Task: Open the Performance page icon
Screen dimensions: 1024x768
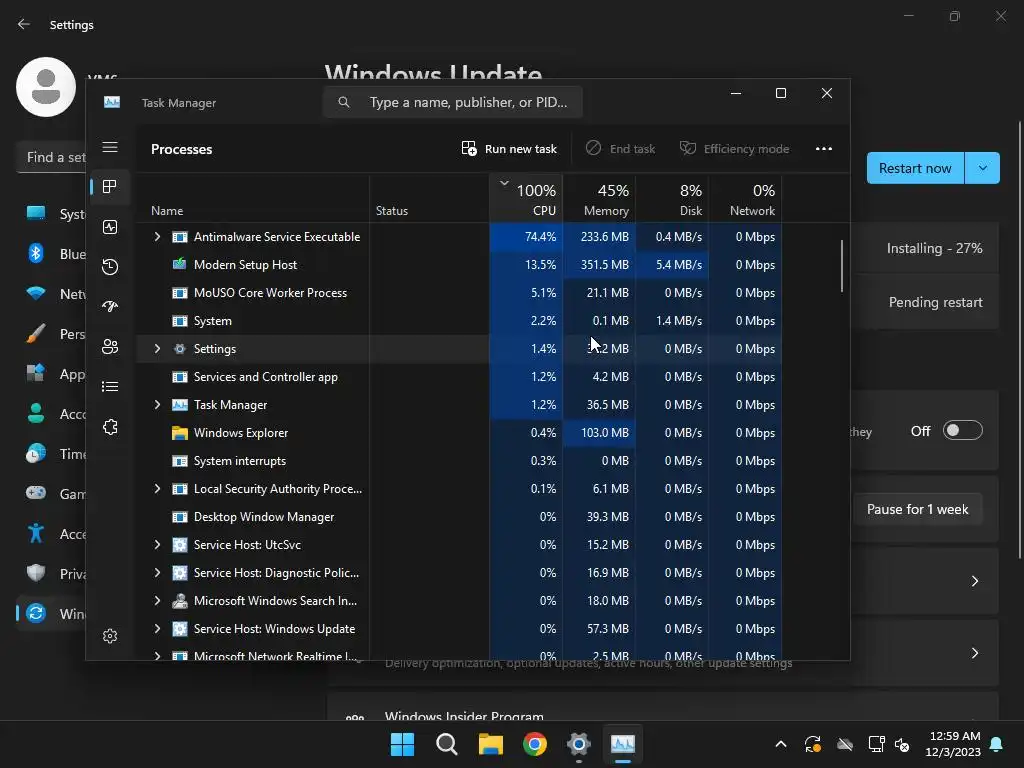Action: (110, 227)
